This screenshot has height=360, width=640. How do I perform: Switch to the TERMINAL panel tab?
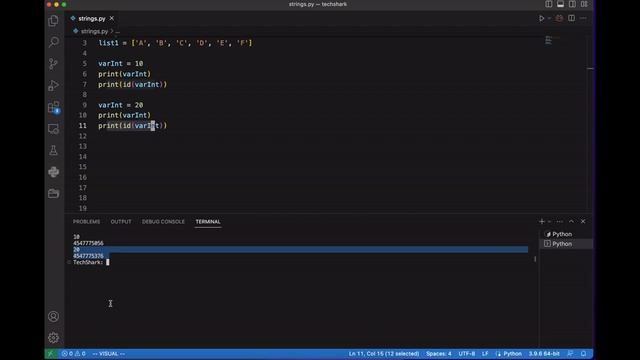coord(208,222)
